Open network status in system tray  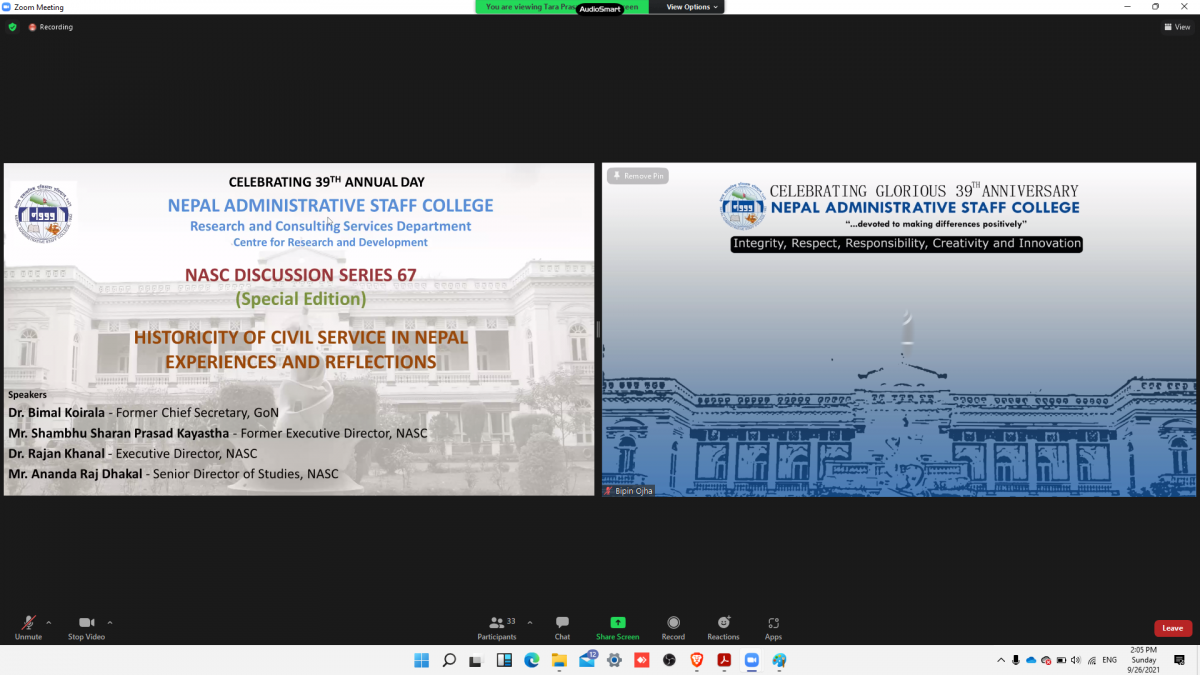[x=1092, y=660]
